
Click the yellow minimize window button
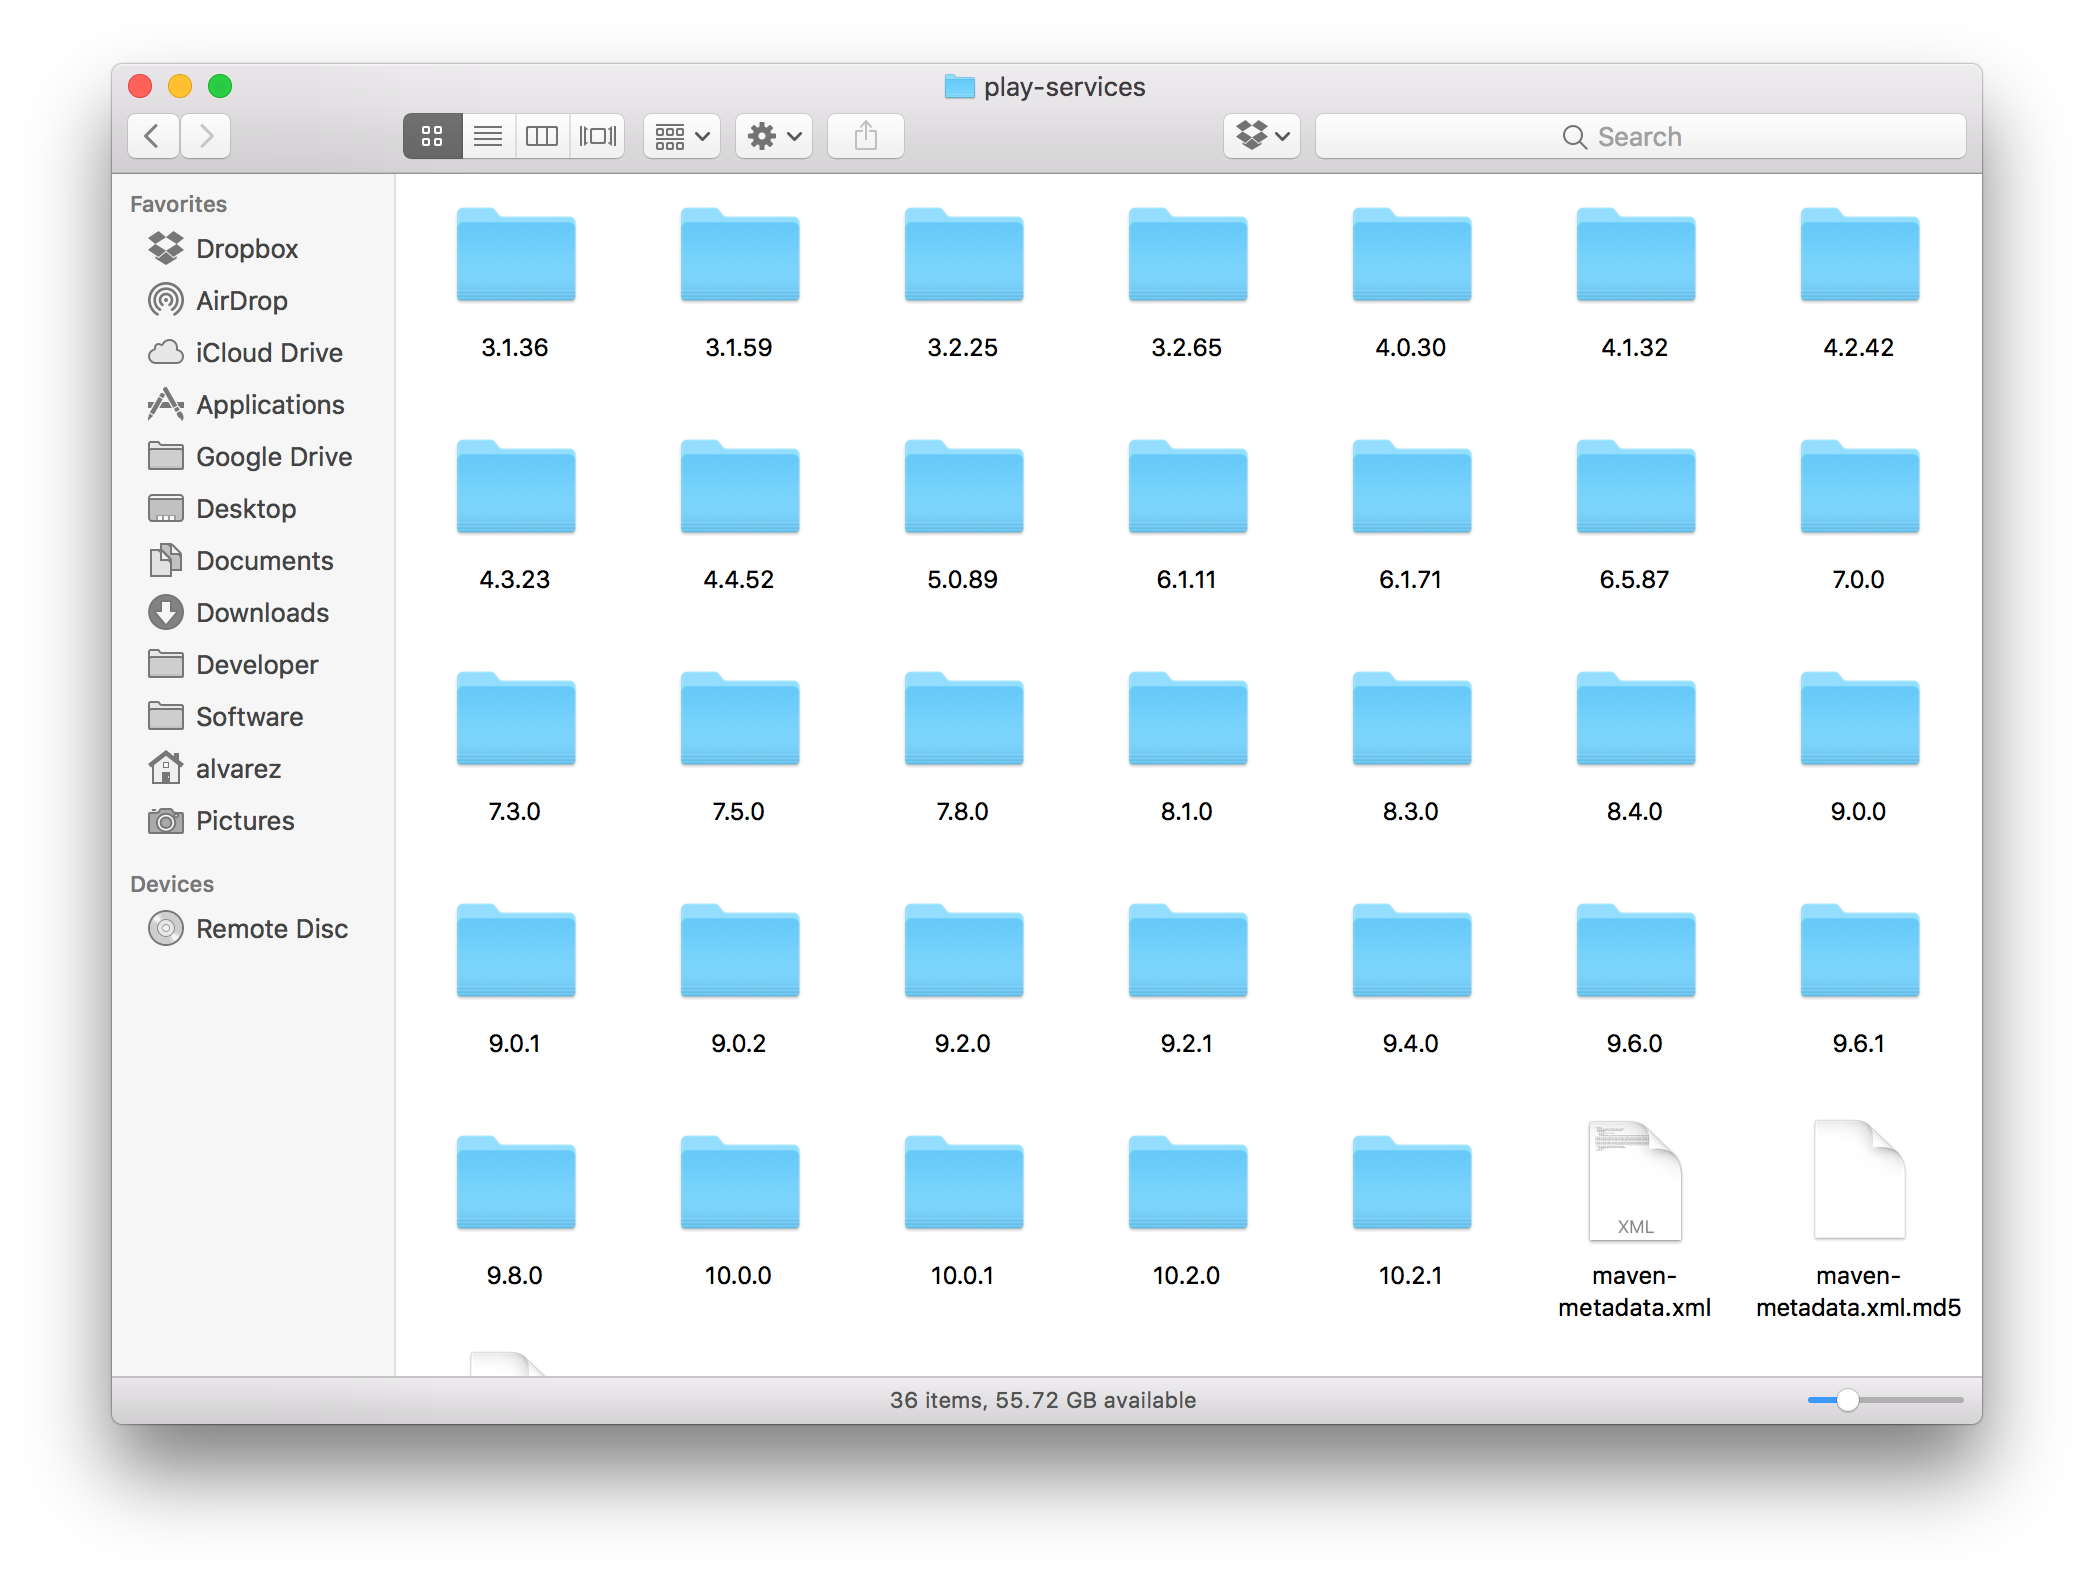[180, 86]
